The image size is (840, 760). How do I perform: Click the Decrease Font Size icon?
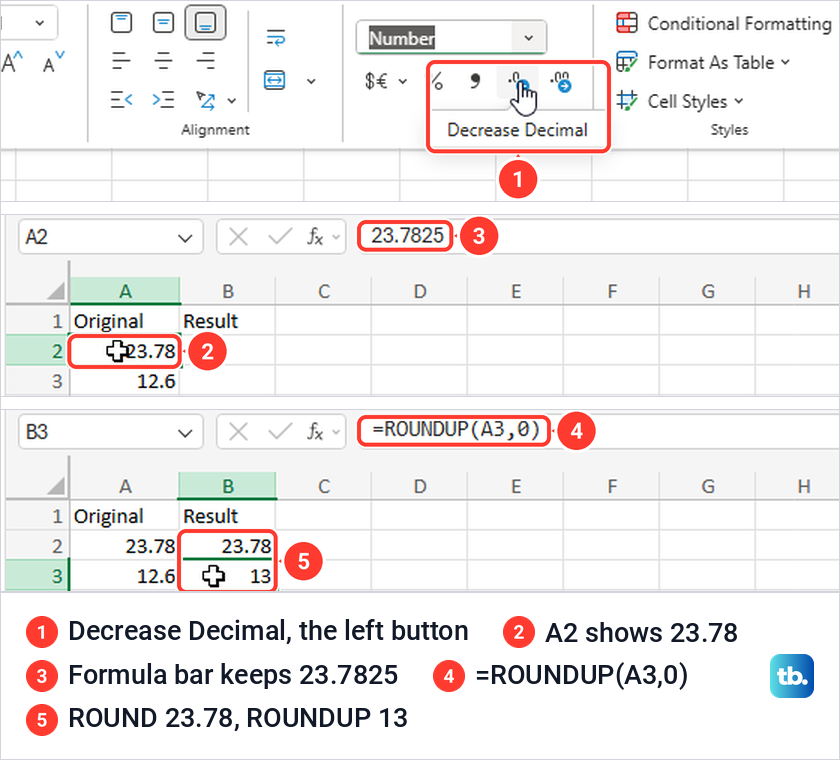pyautogui.click(x=54, y=62)
